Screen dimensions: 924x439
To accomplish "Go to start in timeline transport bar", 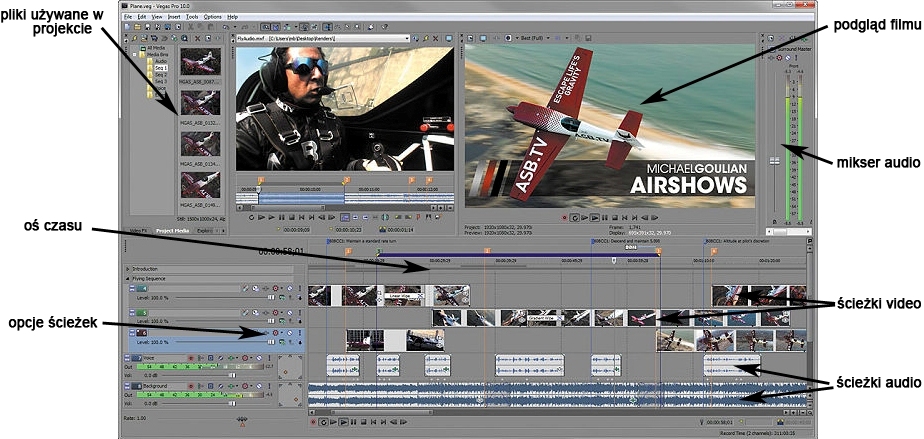I will tap(374, 422).
